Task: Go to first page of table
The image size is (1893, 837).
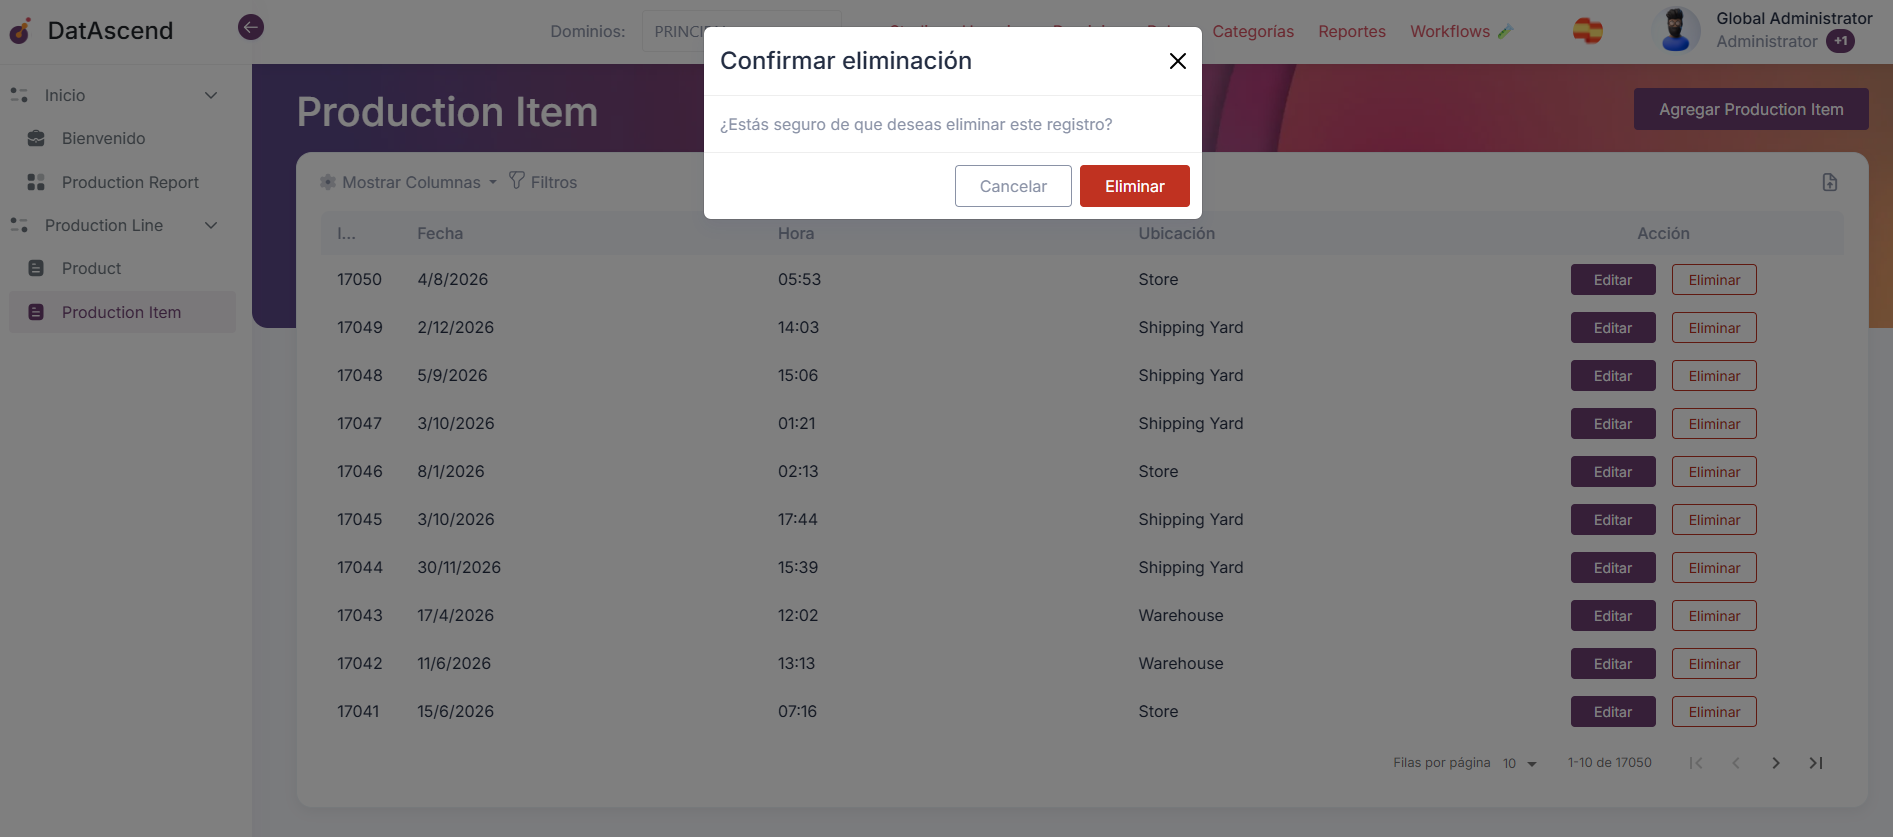Action: point(1696,763)
